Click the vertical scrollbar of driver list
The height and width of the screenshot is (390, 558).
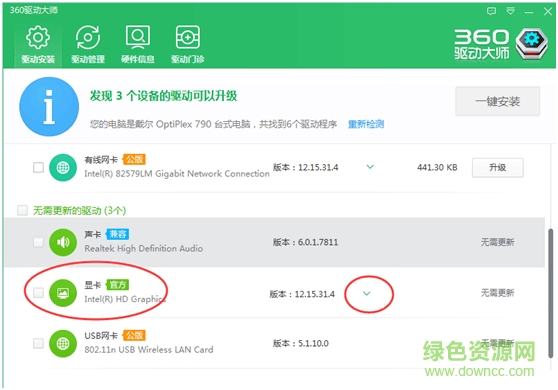[551, 293]
